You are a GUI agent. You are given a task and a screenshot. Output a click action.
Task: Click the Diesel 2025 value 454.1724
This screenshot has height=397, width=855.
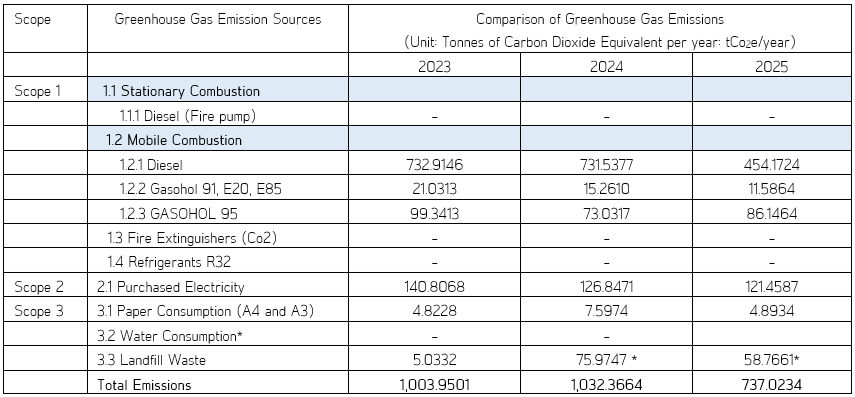(771, 165)
